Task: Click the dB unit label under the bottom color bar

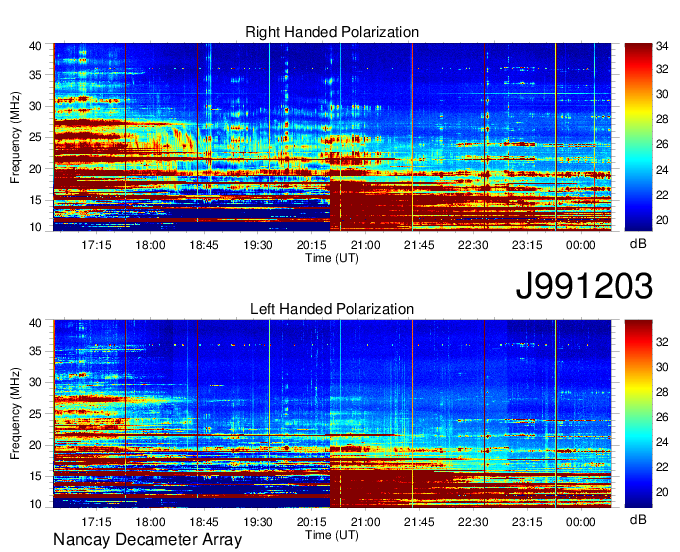Action: [638, 519]
